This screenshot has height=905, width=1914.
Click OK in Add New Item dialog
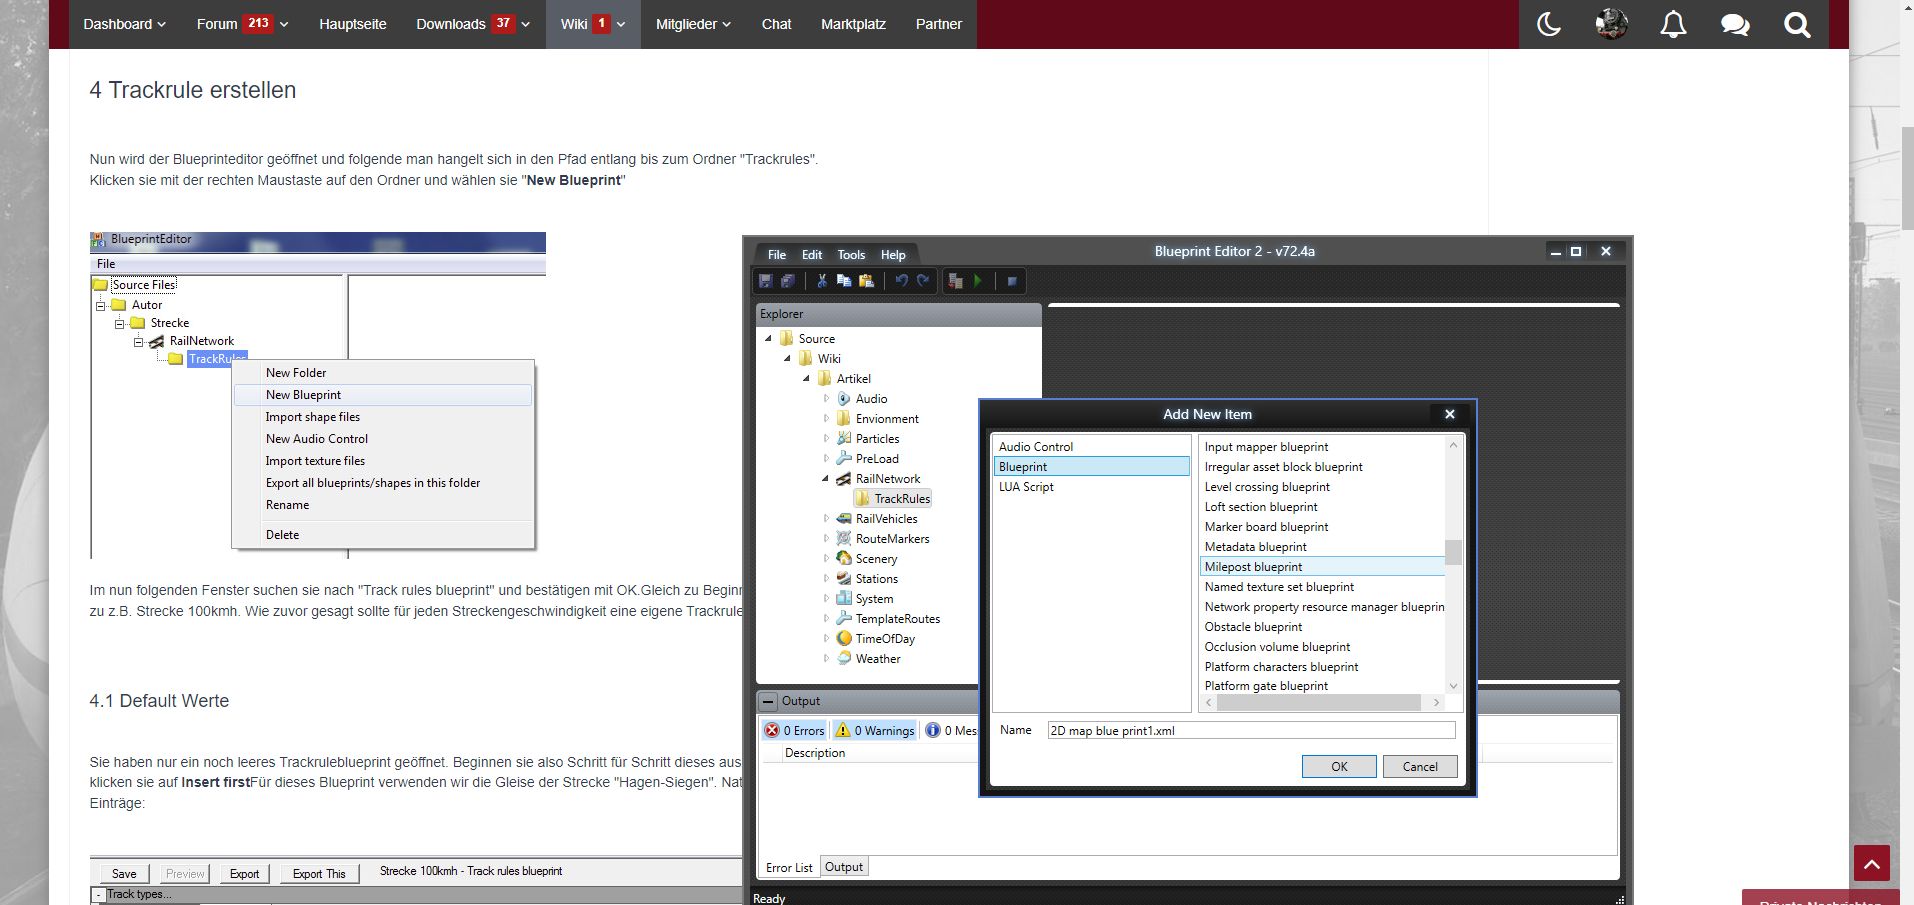(x=1339, y=766)
